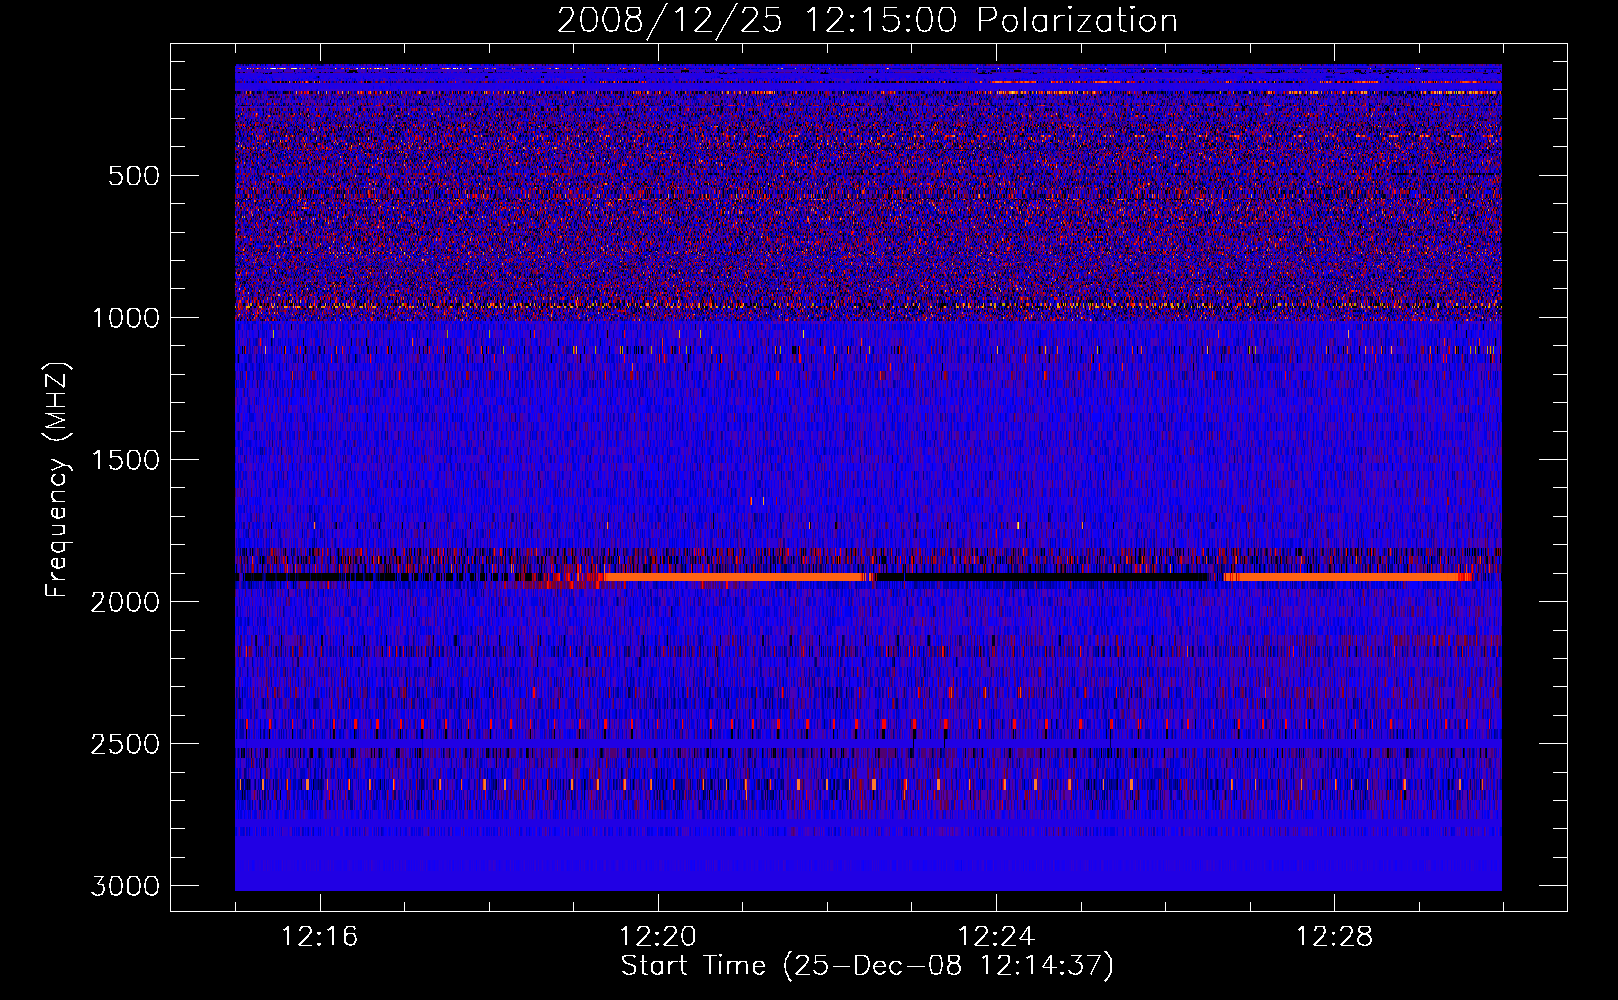This screenshot has height=1000, width=1618.
Task: Click the second orange band after 12:26
Action: (1347, 577)
